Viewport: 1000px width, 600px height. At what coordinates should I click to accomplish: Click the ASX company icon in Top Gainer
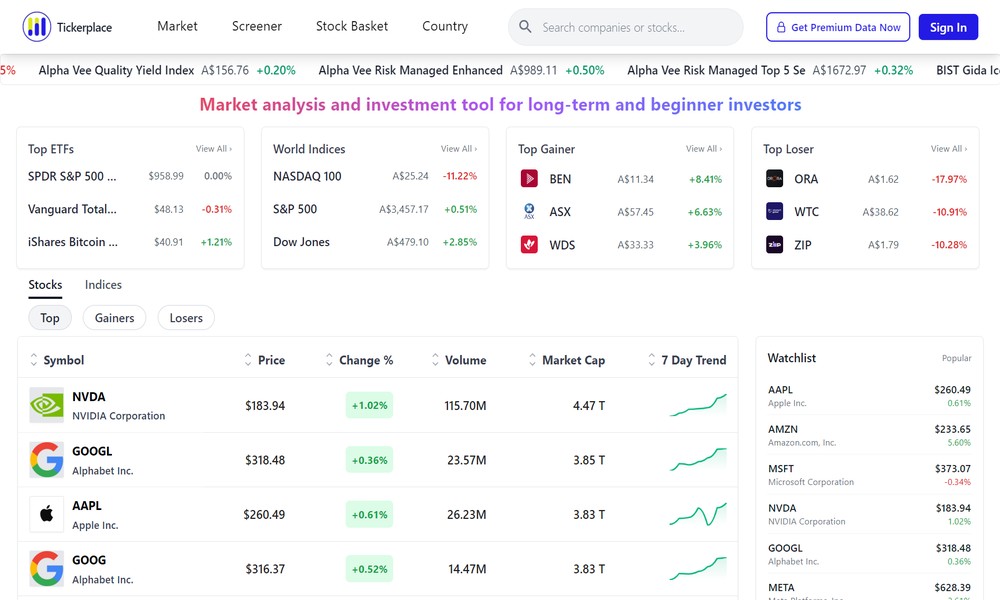coord(529,212)
